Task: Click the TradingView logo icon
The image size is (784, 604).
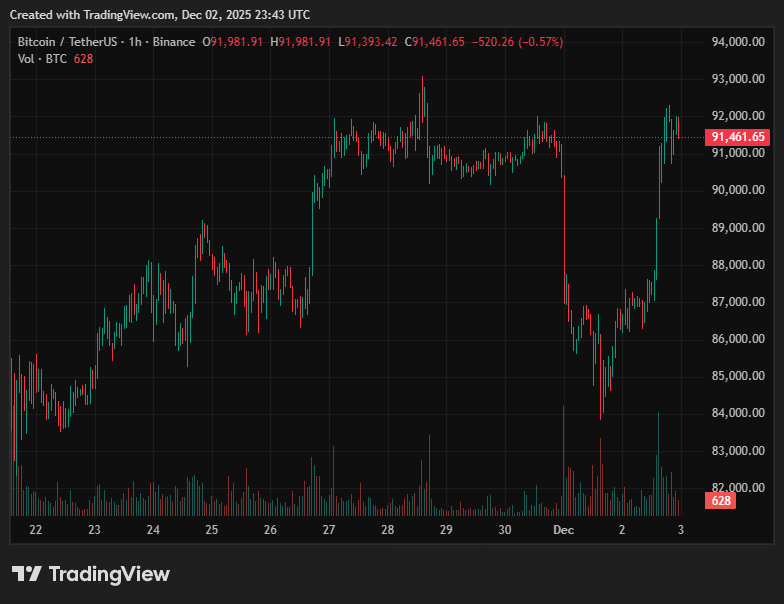Action: point(27,574)
